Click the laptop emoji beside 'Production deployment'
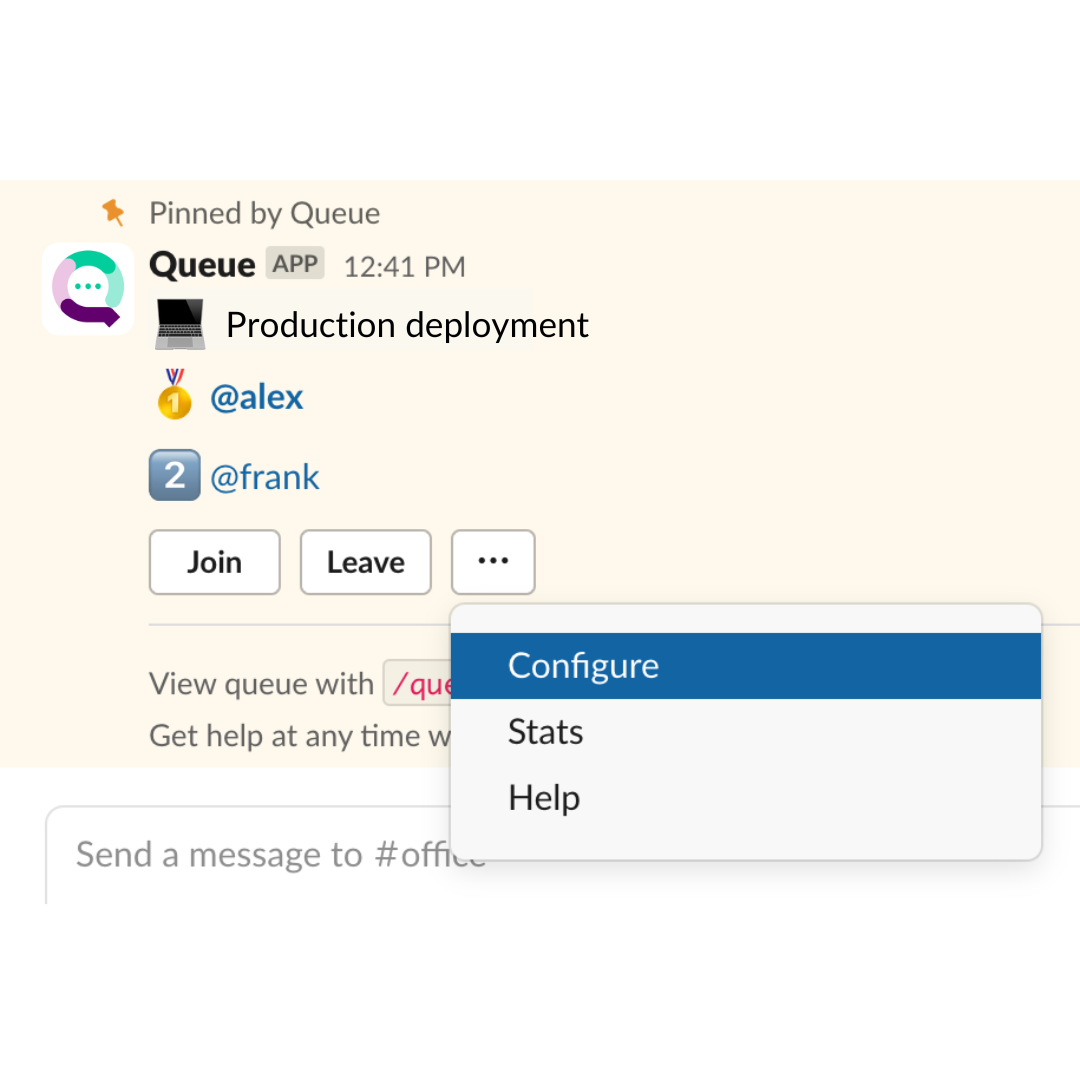The height and width of the screenshot is (1080, 1080). [180, 324]
